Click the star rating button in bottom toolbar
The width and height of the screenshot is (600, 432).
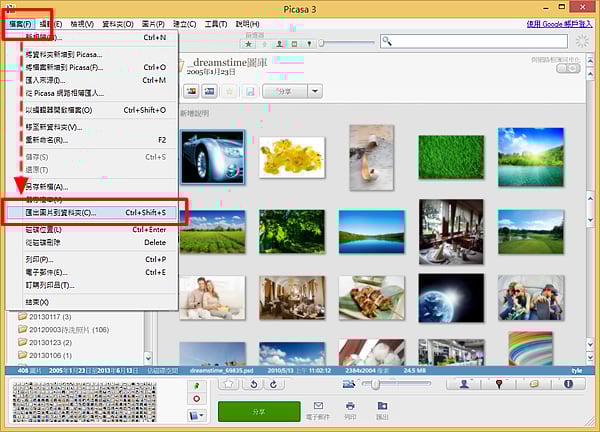click(229, 383)
